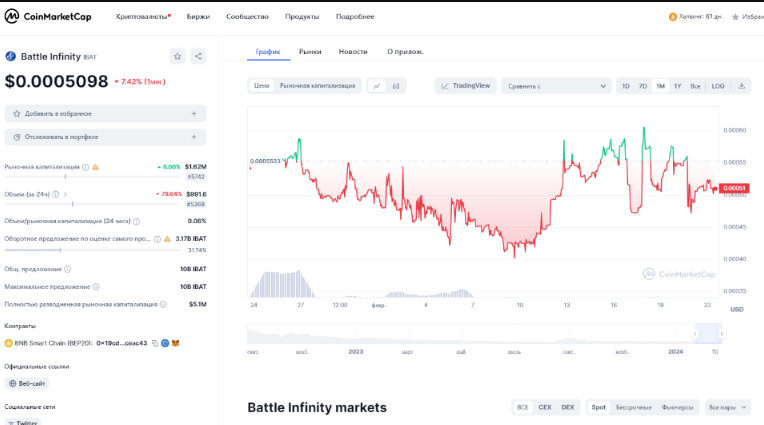
Task: Download chart data with the download icon
Action: click(742, 86)
